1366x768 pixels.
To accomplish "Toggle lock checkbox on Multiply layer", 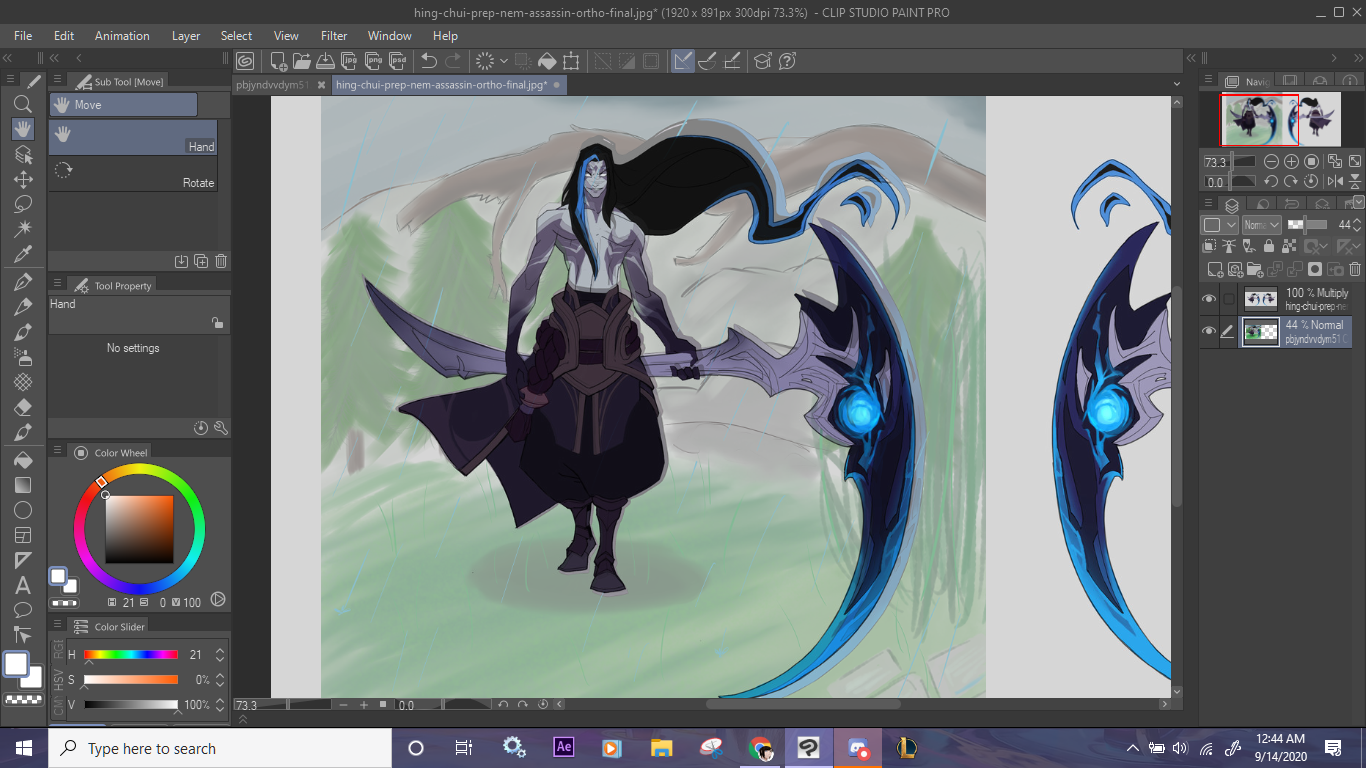I will pyautogui.click(x=1228, y=299).
